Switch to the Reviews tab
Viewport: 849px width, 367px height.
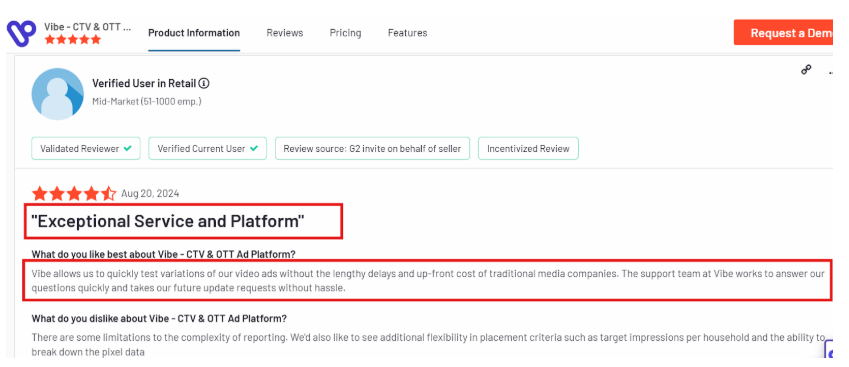(x=285, y=33)
